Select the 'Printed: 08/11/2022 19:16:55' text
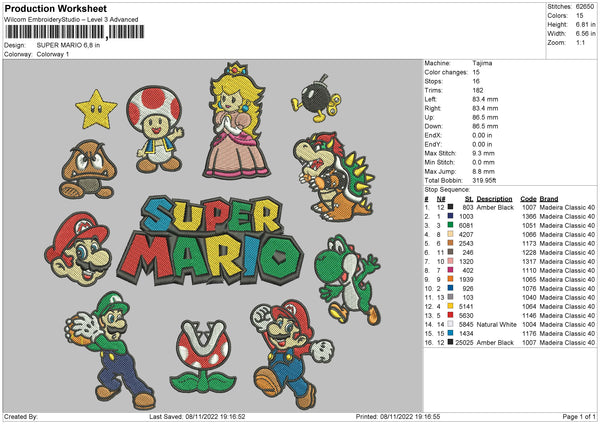The image size is (600, 424). click(398, 416)
